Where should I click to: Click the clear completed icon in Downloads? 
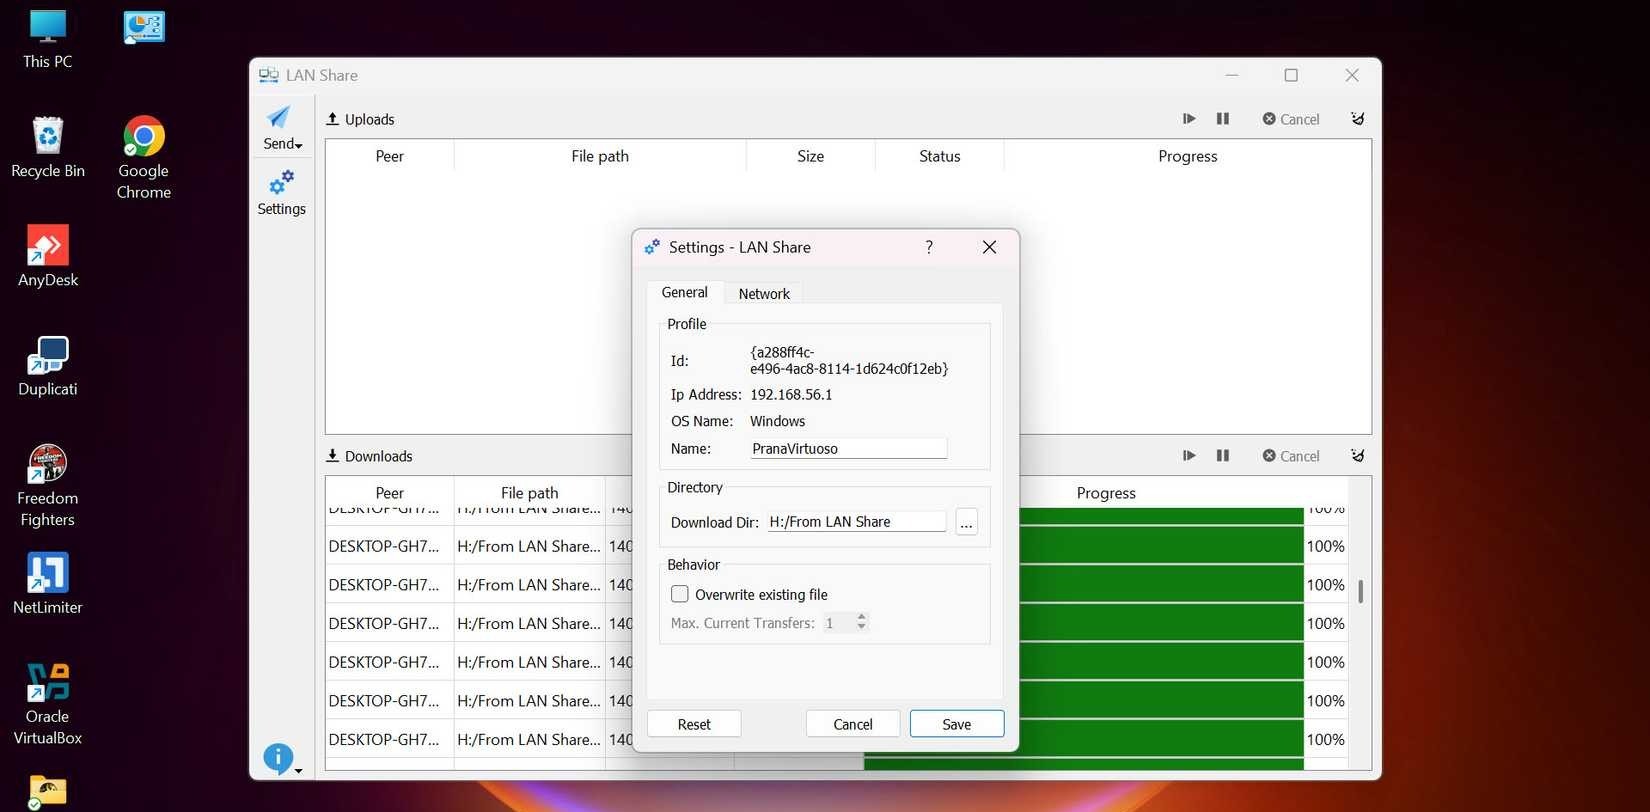click(1357, 456)
